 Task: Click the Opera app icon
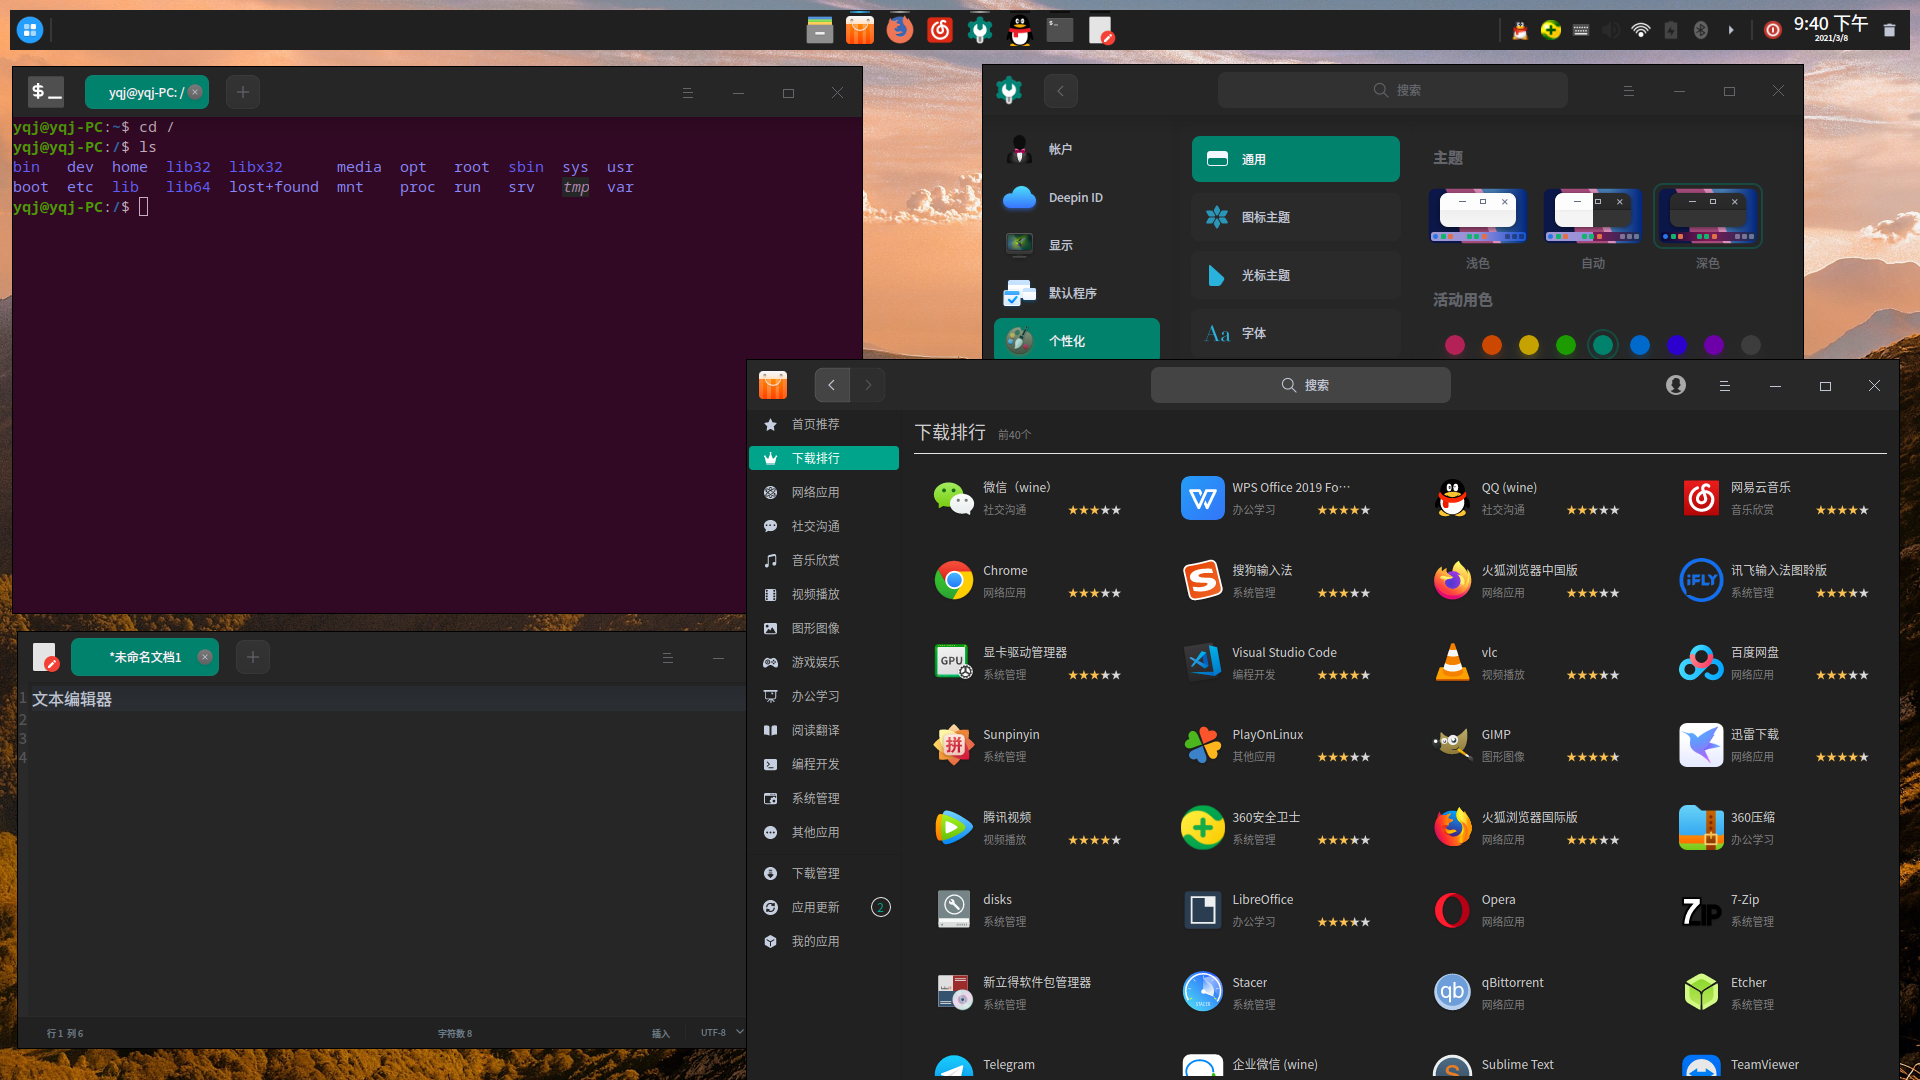tap(1452, 910)
